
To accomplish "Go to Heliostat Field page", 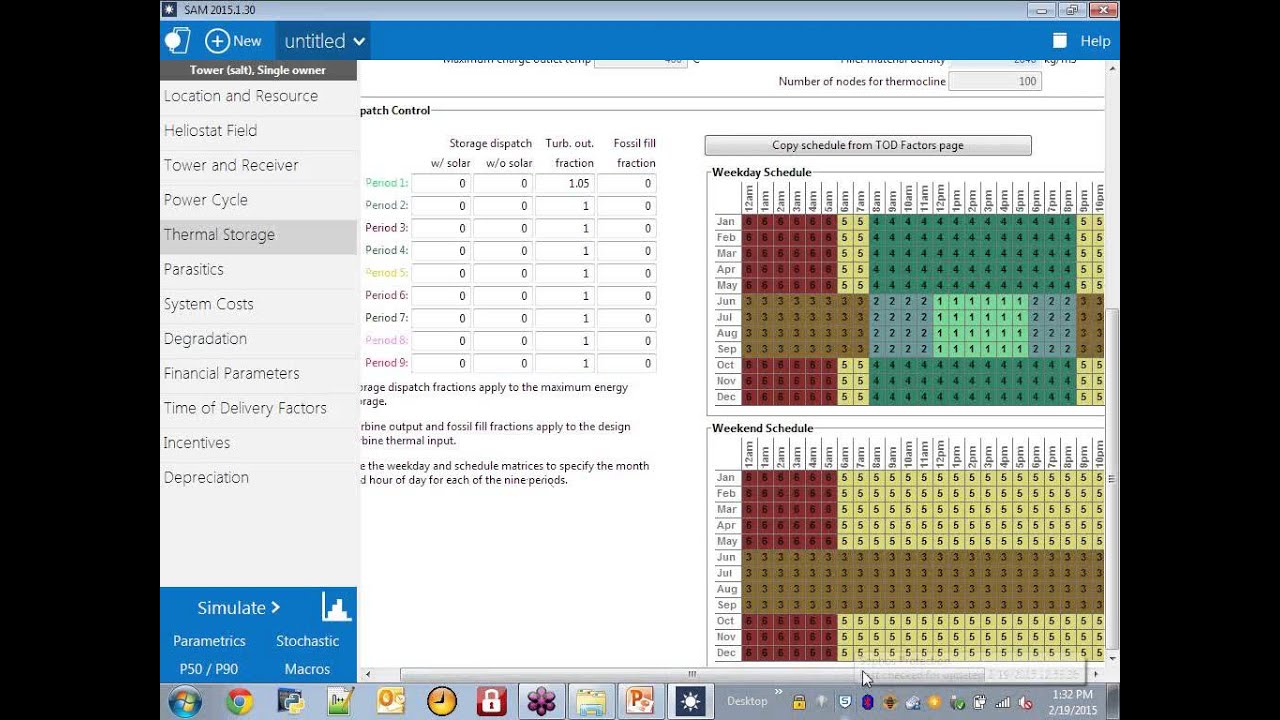I will pyautogui.click(x=258, y=131).
